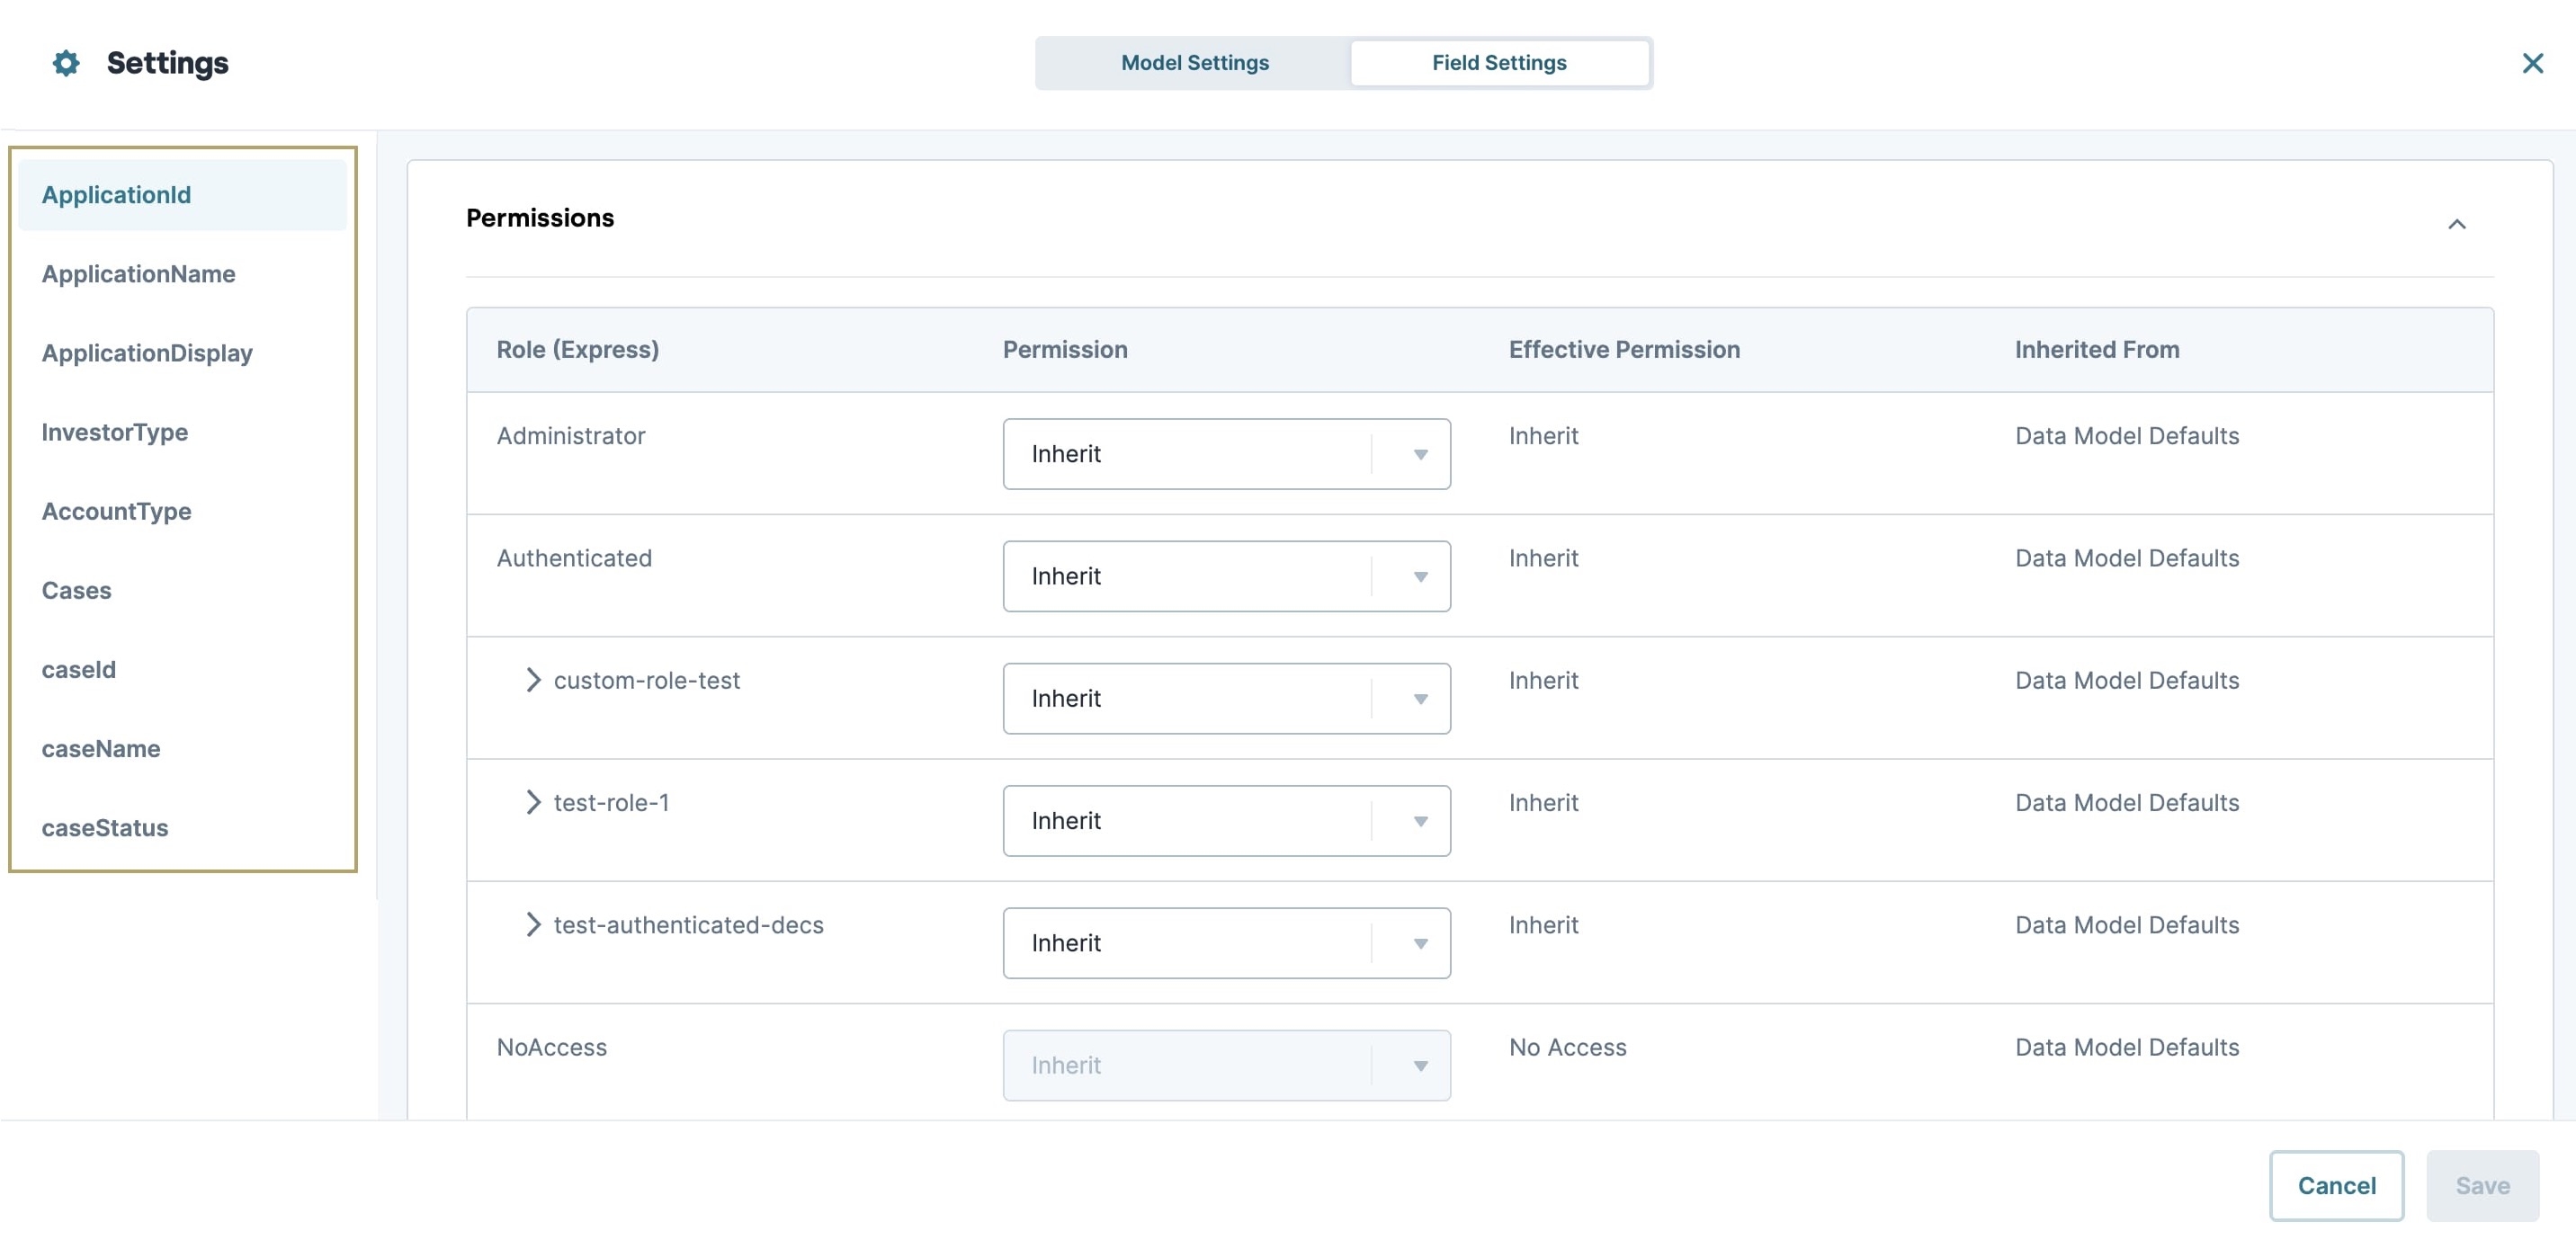Open custom-role-test permission dropdown
The image size is (2576, 1240).
1226,698
